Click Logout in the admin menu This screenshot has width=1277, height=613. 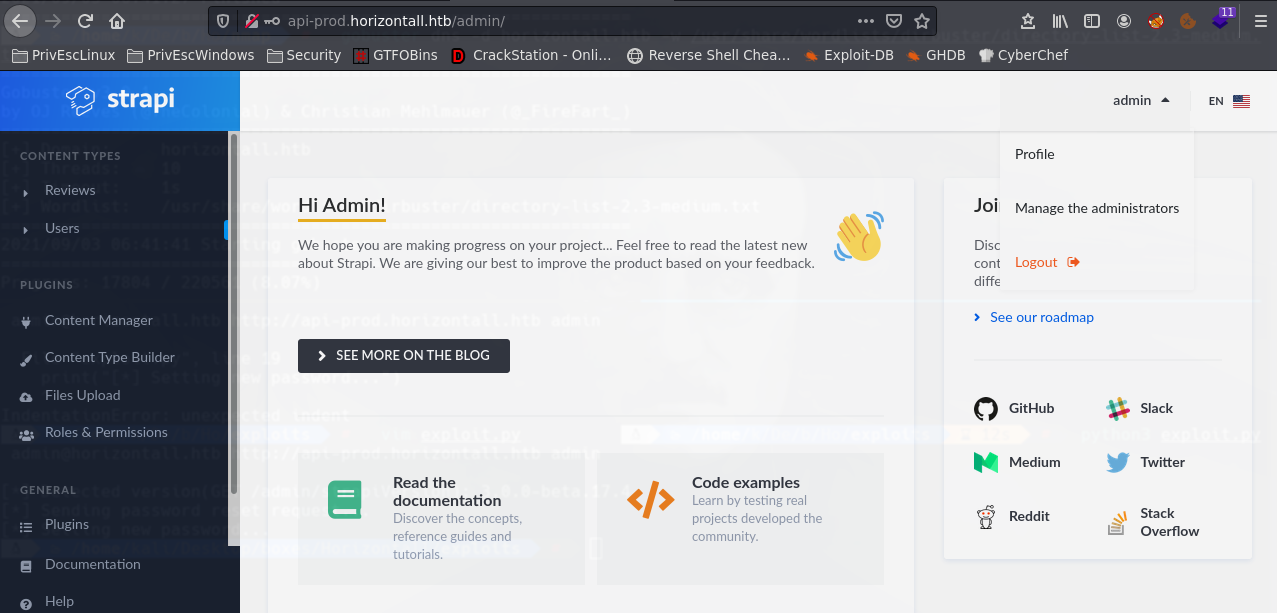(1035, 261)
